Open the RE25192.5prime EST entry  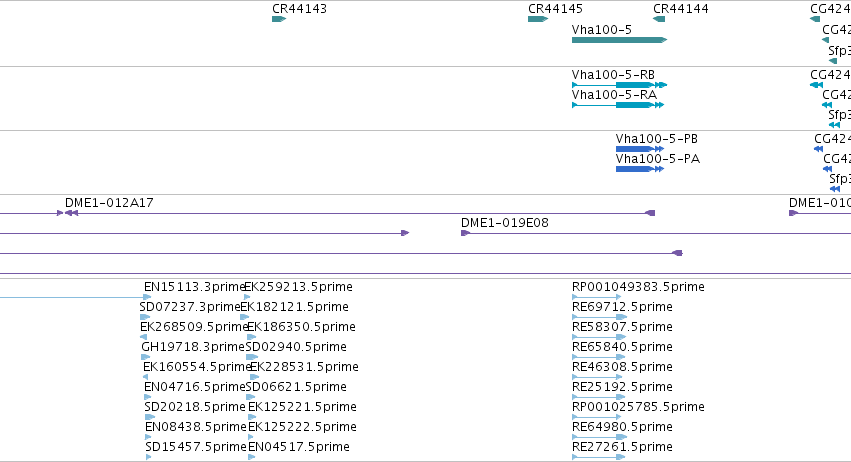[622, 387]
